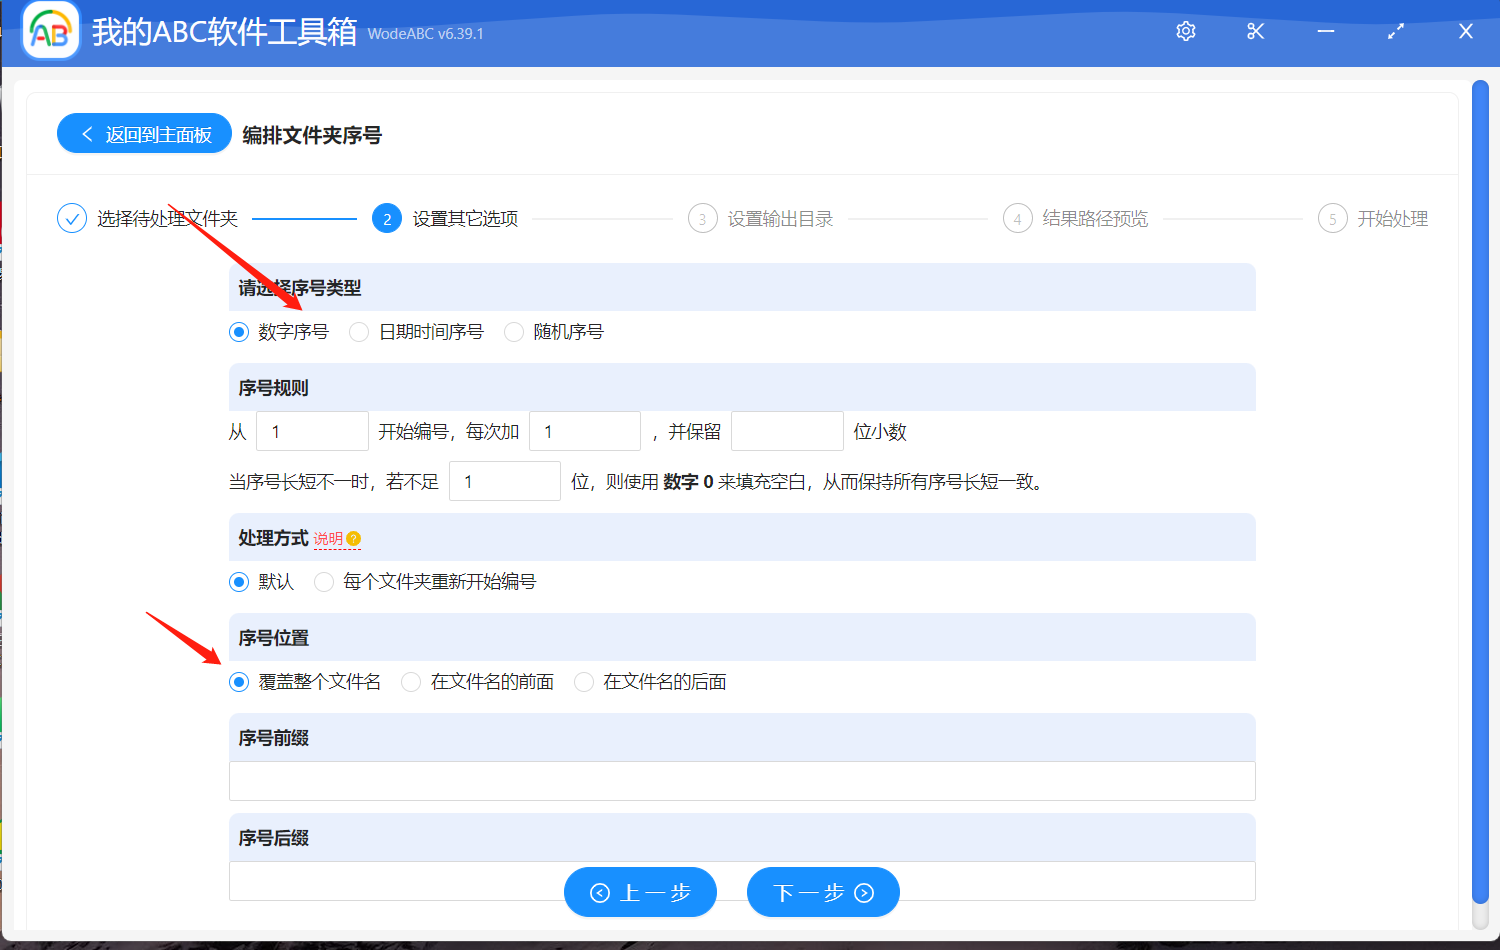Click the checkmark icon on 选择待处理文件夹 step

pyautogui.click(x=71, y=218)
